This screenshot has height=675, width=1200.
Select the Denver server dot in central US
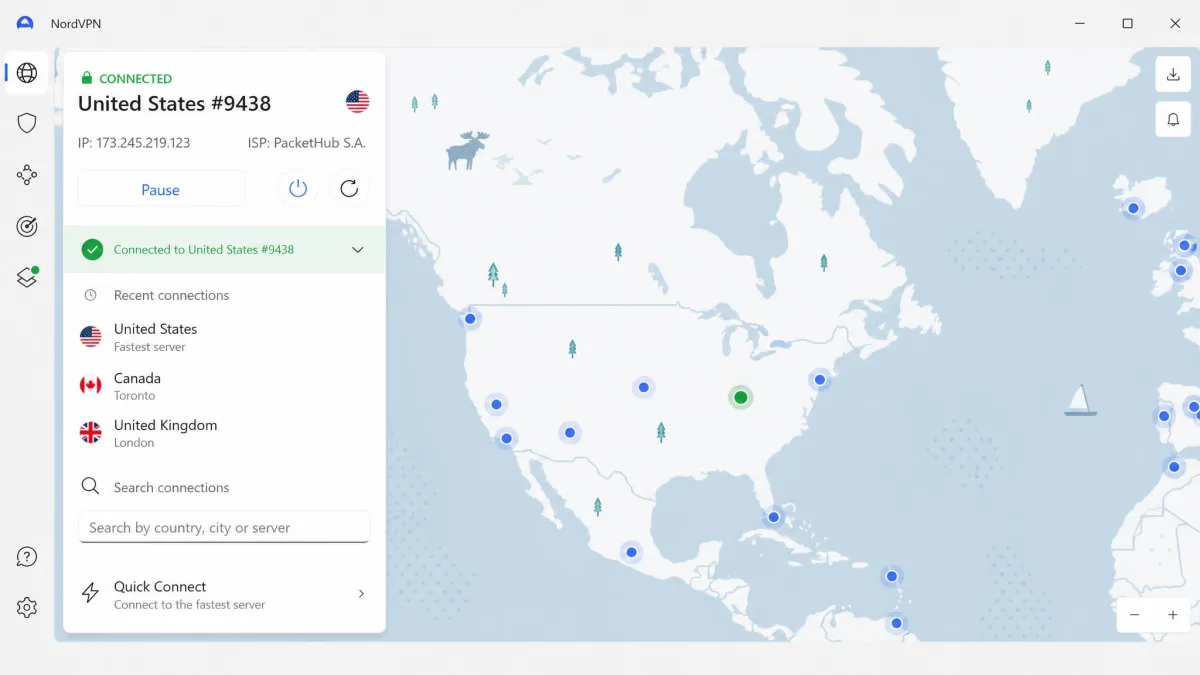click(x=643, y=387)
